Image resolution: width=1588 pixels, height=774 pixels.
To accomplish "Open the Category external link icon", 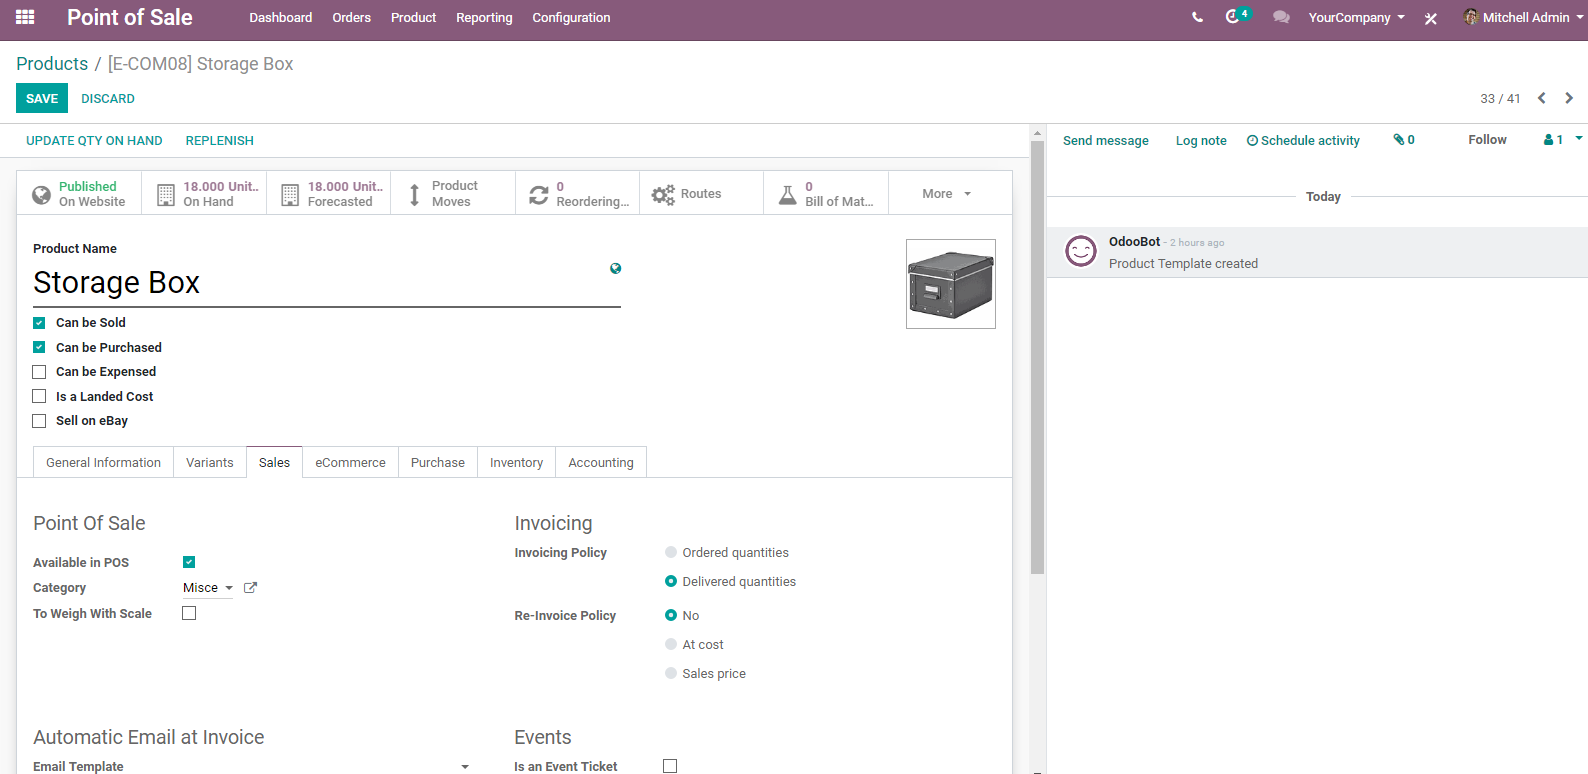I will point(250,588).
